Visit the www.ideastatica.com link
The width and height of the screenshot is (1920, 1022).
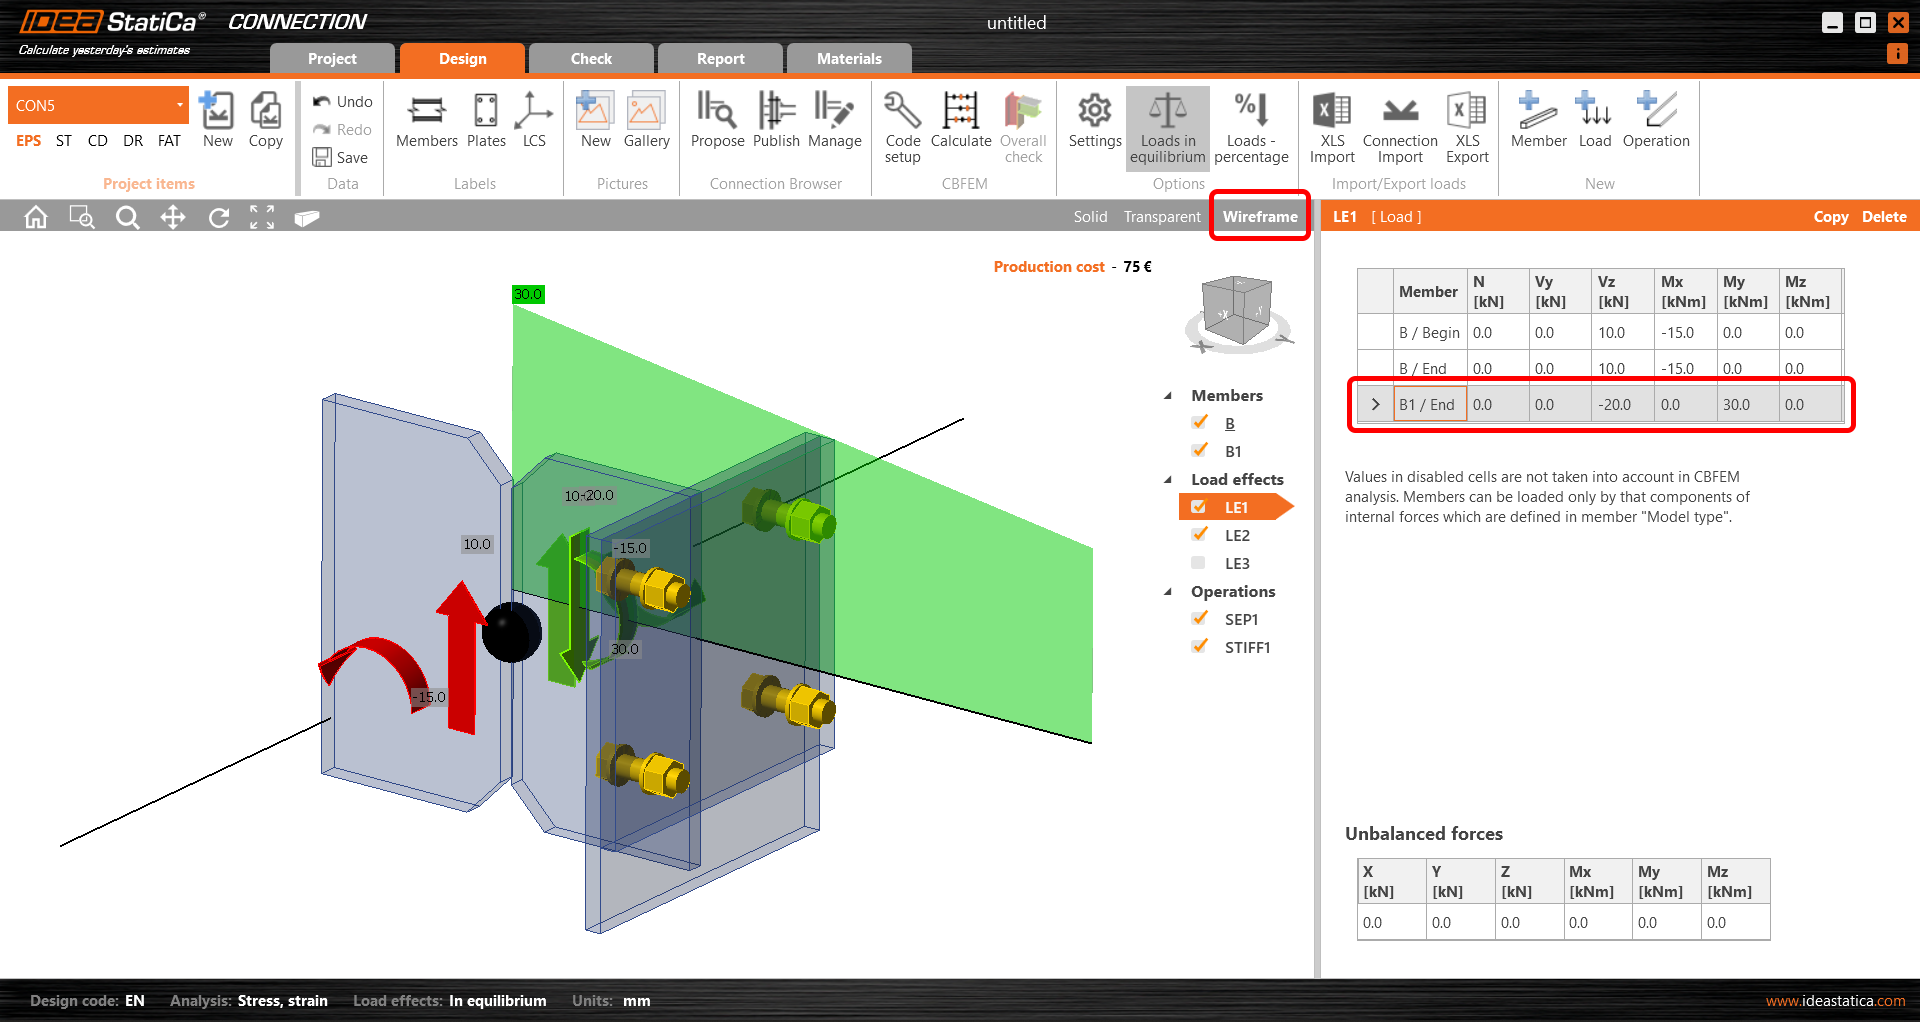pos(1838,1000)
